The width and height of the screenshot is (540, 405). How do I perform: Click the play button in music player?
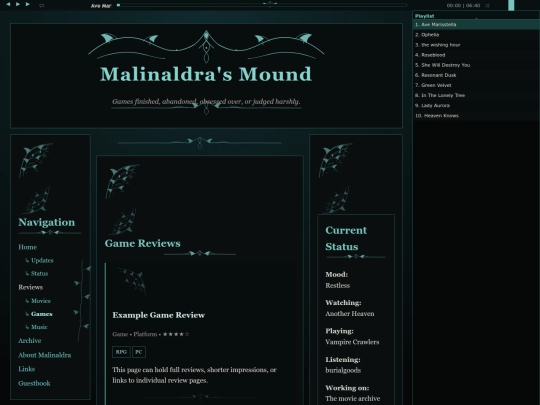(18, 4)
